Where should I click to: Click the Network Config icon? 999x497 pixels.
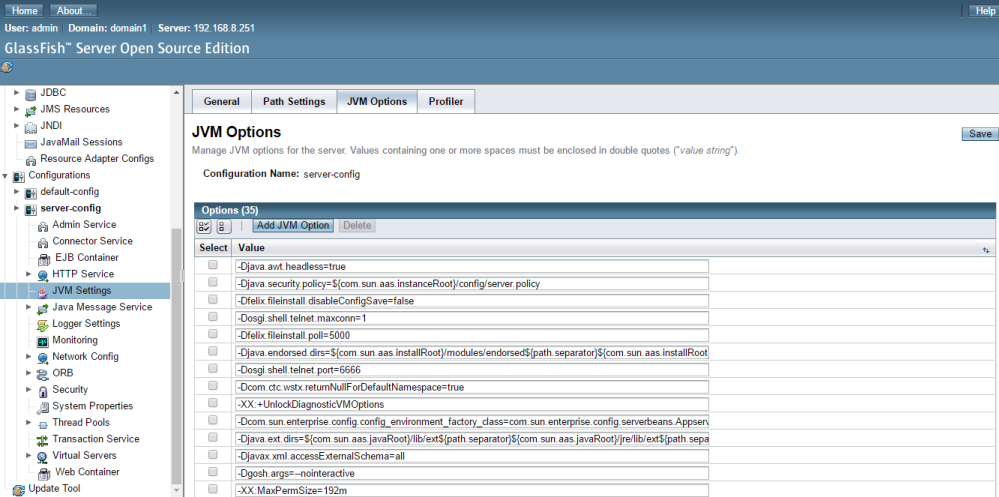pyautogui.click(x=43, y=357)
